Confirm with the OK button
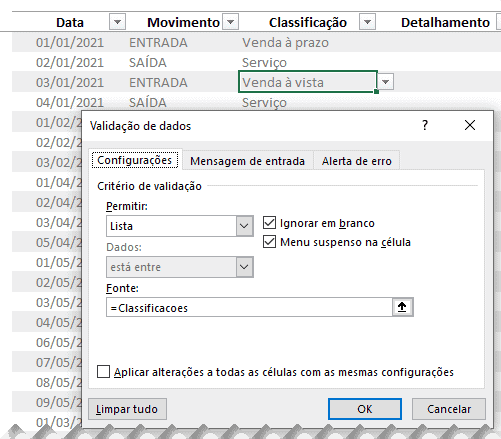The height and width of the screenshot is (439, 501). (365, 409)
